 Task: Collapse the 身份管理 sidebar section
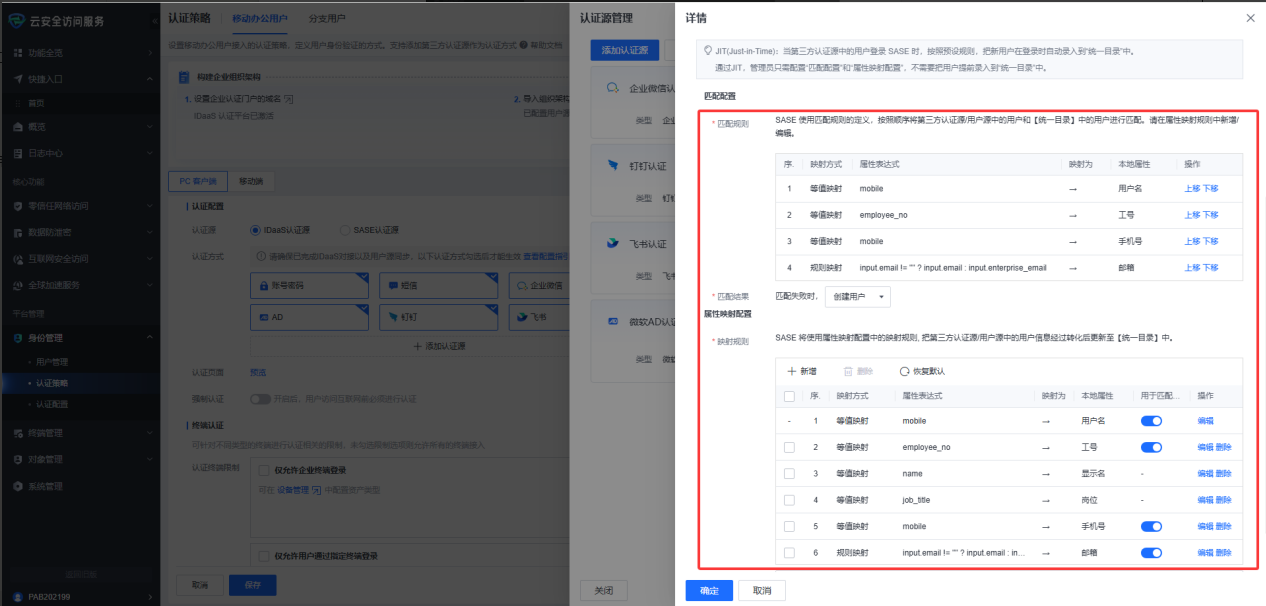[x=149, y=338]
